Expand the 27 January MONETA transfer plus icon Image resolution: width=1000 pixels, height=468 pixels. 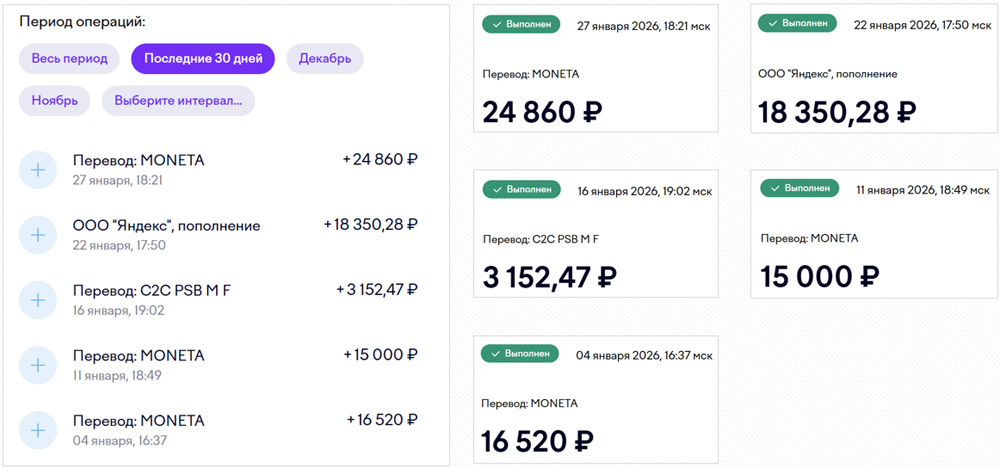[38, 170]
